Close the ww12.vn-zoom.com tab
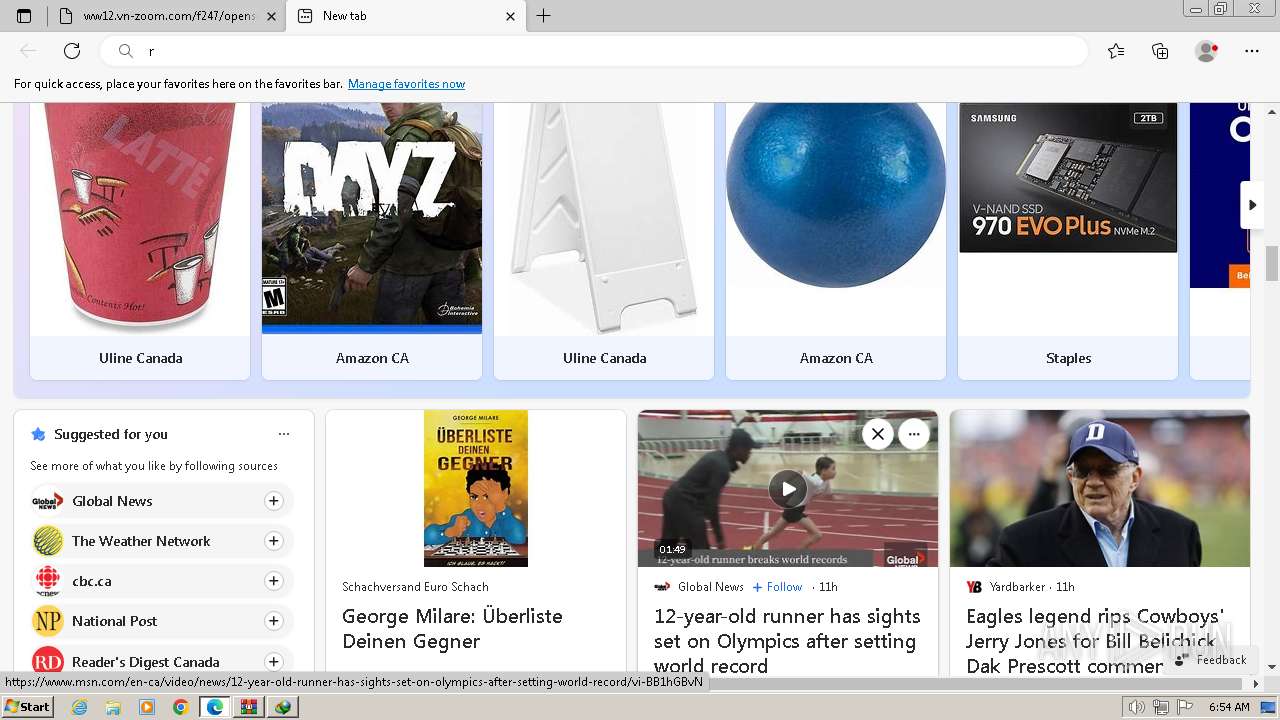The image size is (1280, 720). (x=272, y=16)
